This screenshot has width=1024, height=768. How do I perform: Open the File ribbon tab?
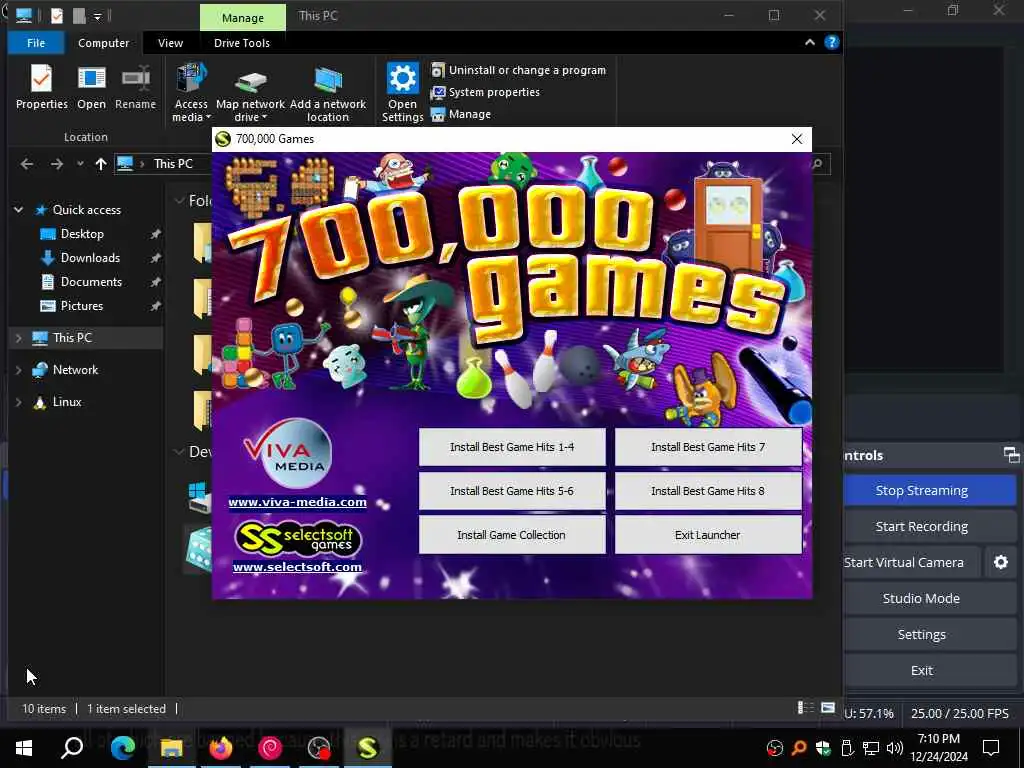pos(36,43)
